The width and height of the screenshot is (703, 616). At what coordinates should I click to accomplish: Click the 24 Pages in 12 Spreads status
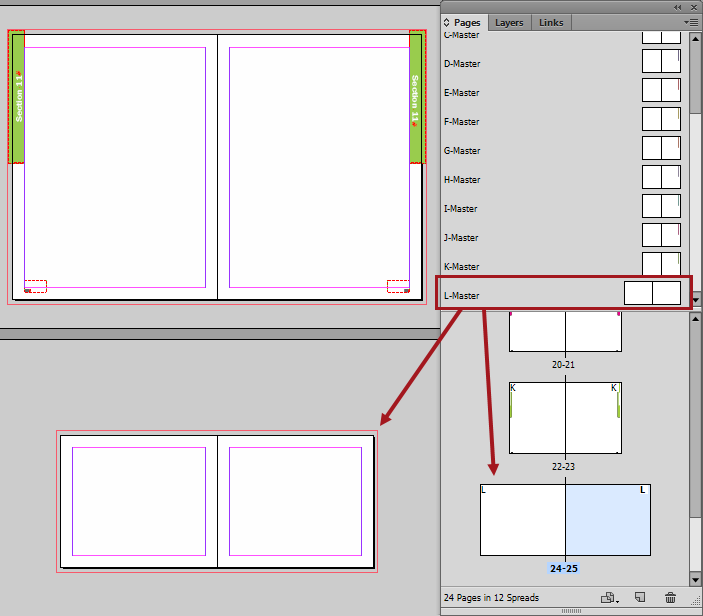tap(491, 598)
